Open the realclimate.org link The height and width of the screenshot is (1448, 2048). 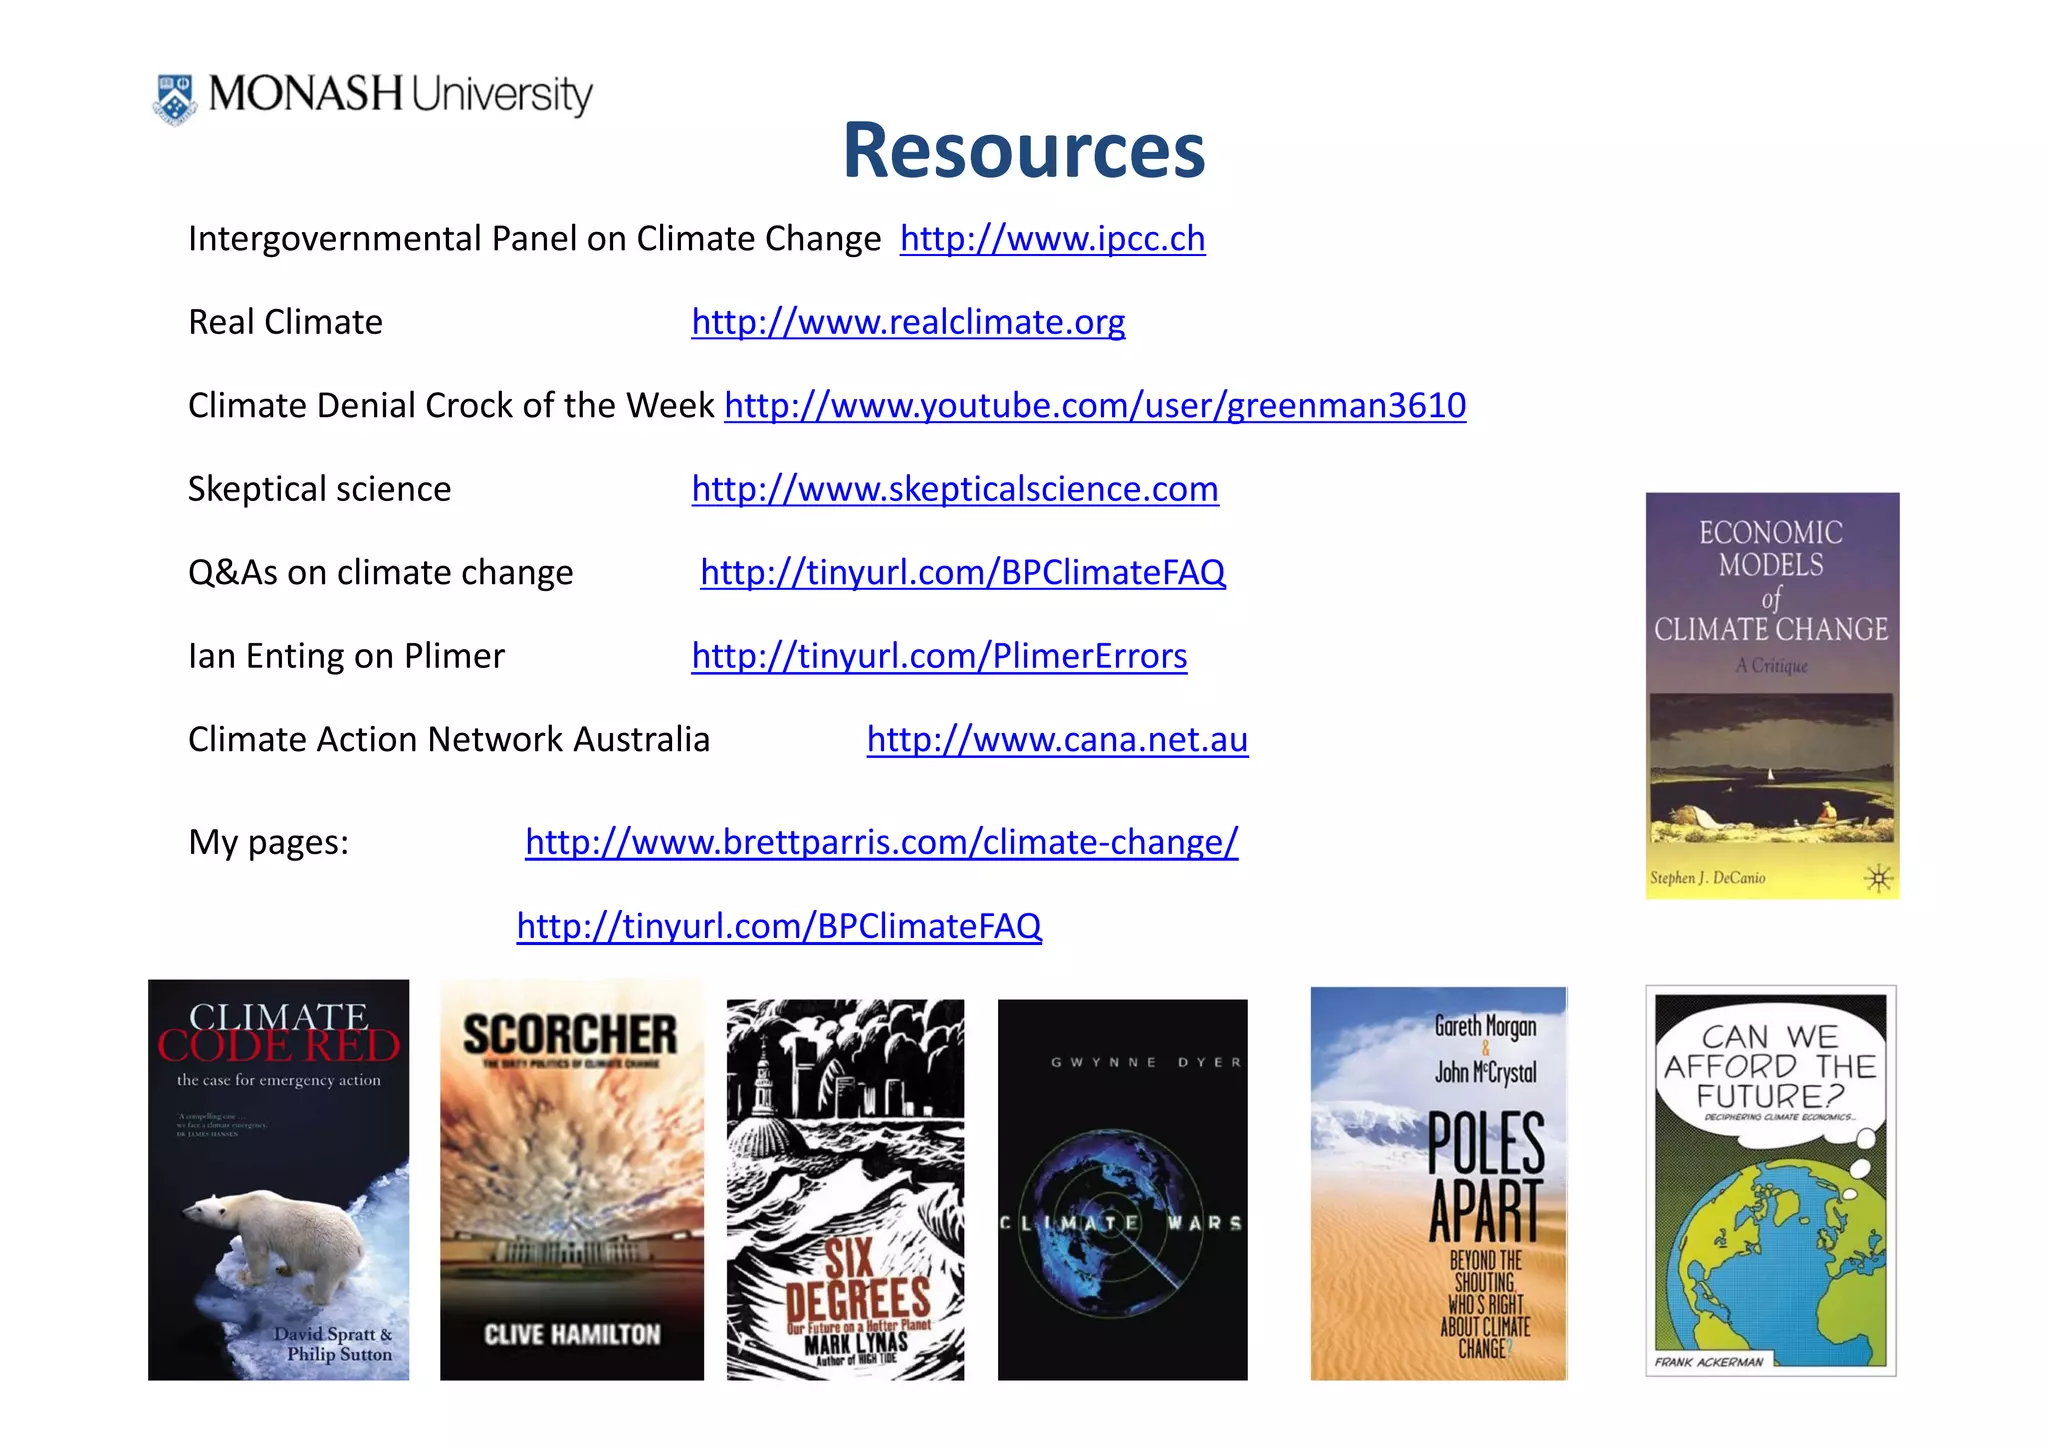pyautogui.click(x=908, y=322)
